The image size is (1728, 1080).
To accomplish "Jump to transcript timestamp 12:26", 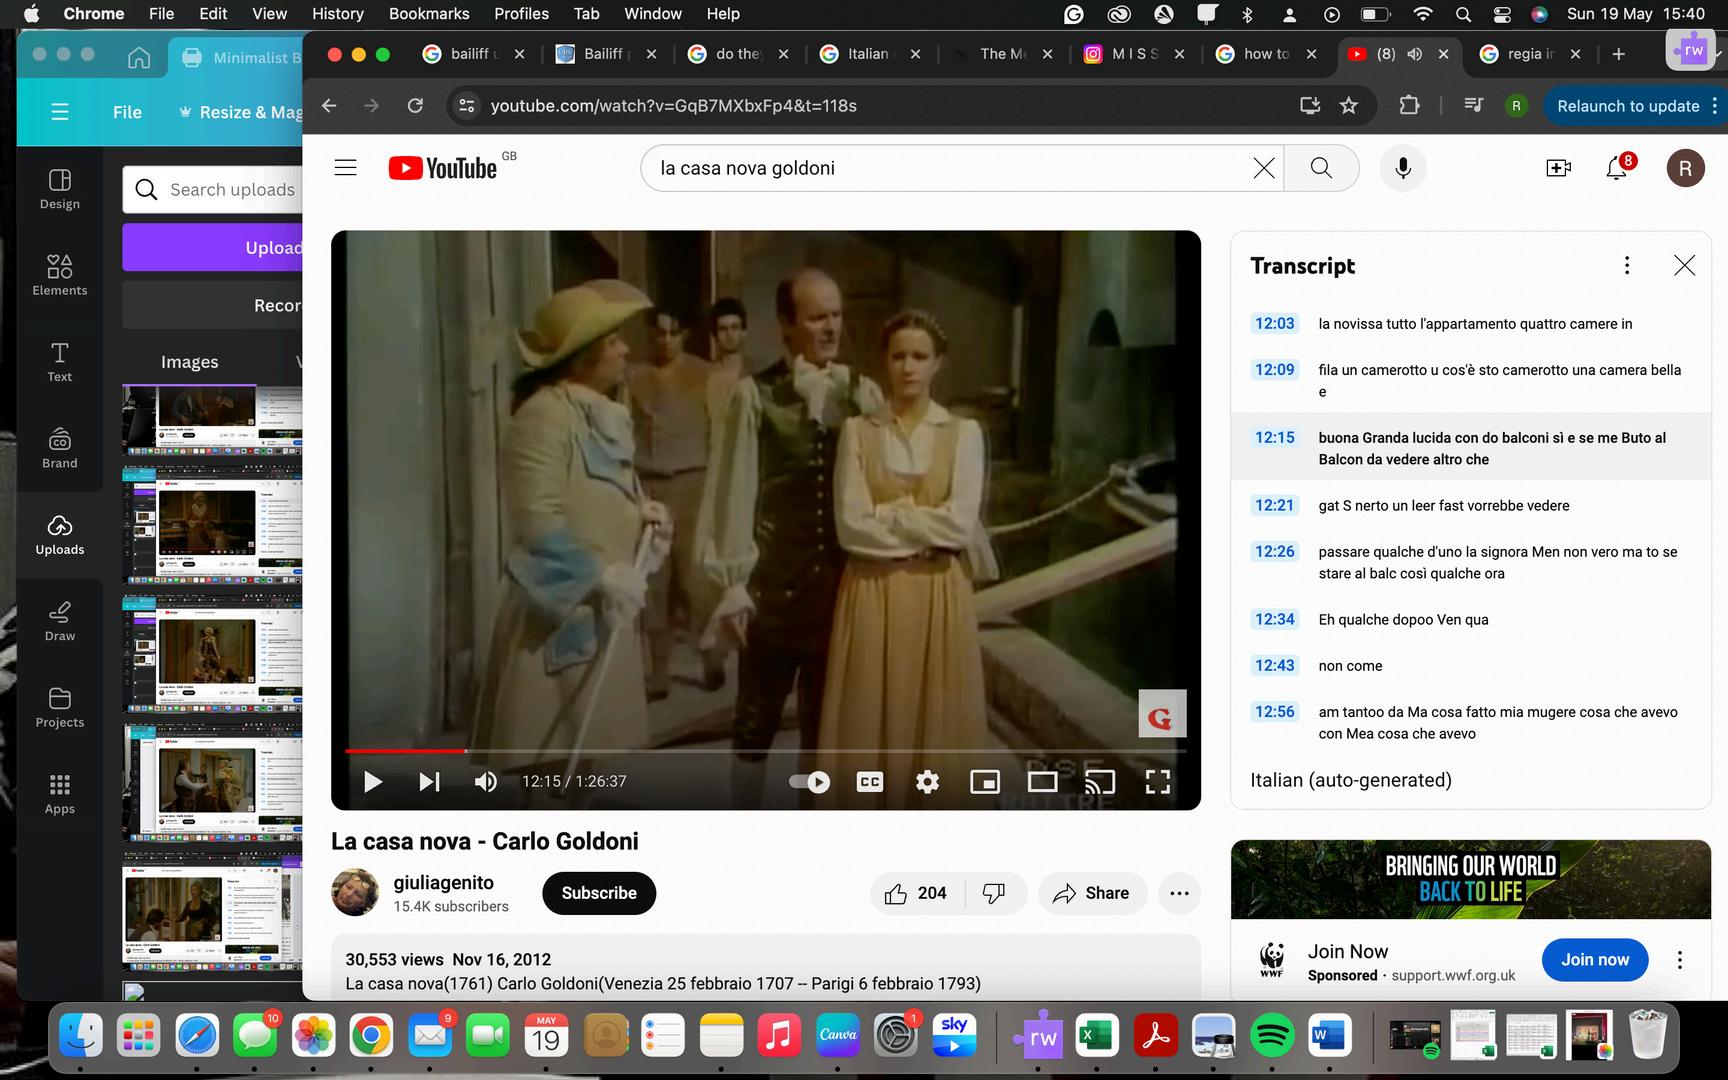I will point(1275,552).
